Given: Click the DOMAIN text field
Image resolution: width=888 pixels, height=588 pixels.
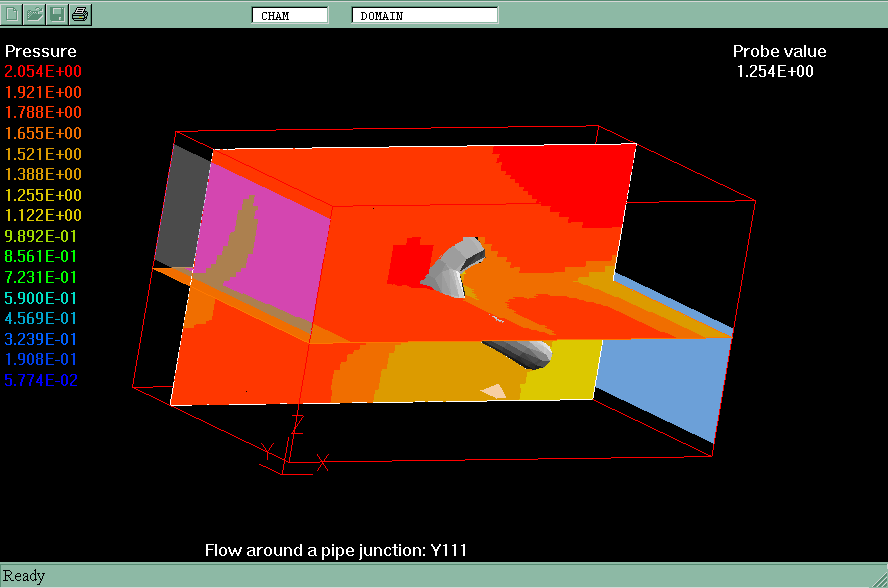Looking at the screenshot, I should pyautogui.click(x=424, y=15).
